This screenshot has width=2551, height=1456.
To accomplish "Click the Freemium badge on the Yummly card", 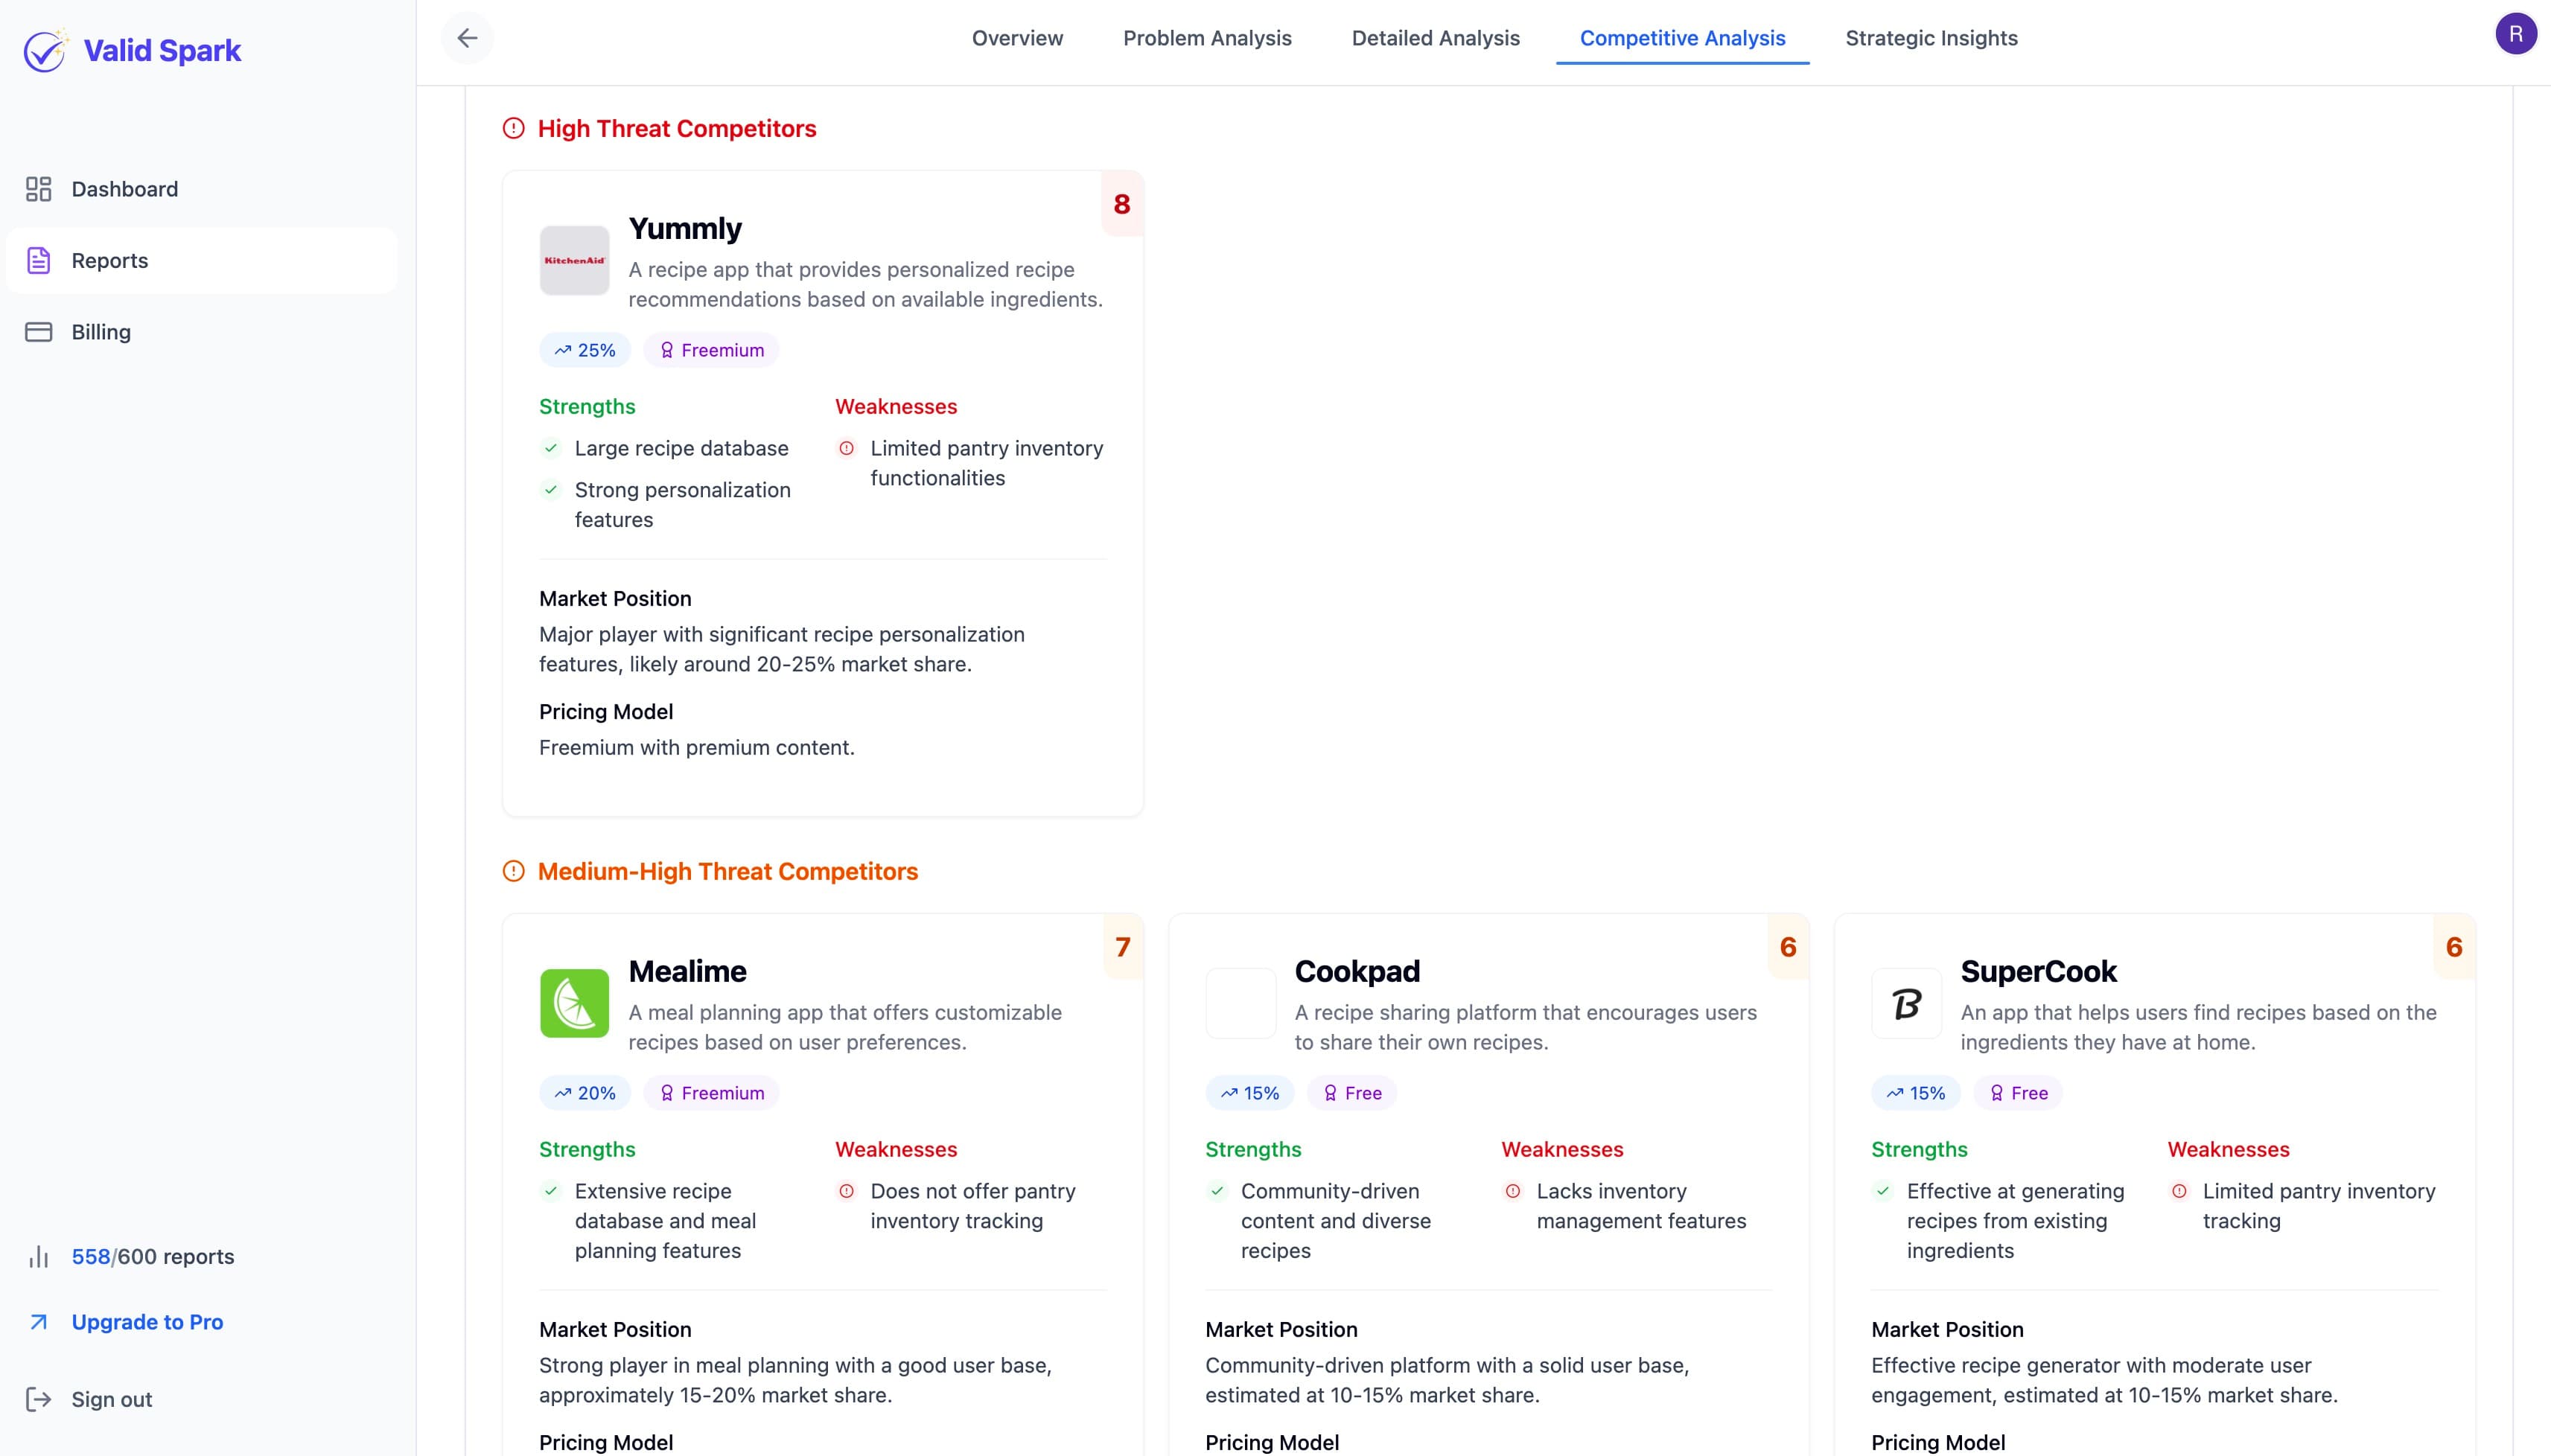I will pyautogui.click(x=711, y=349).
